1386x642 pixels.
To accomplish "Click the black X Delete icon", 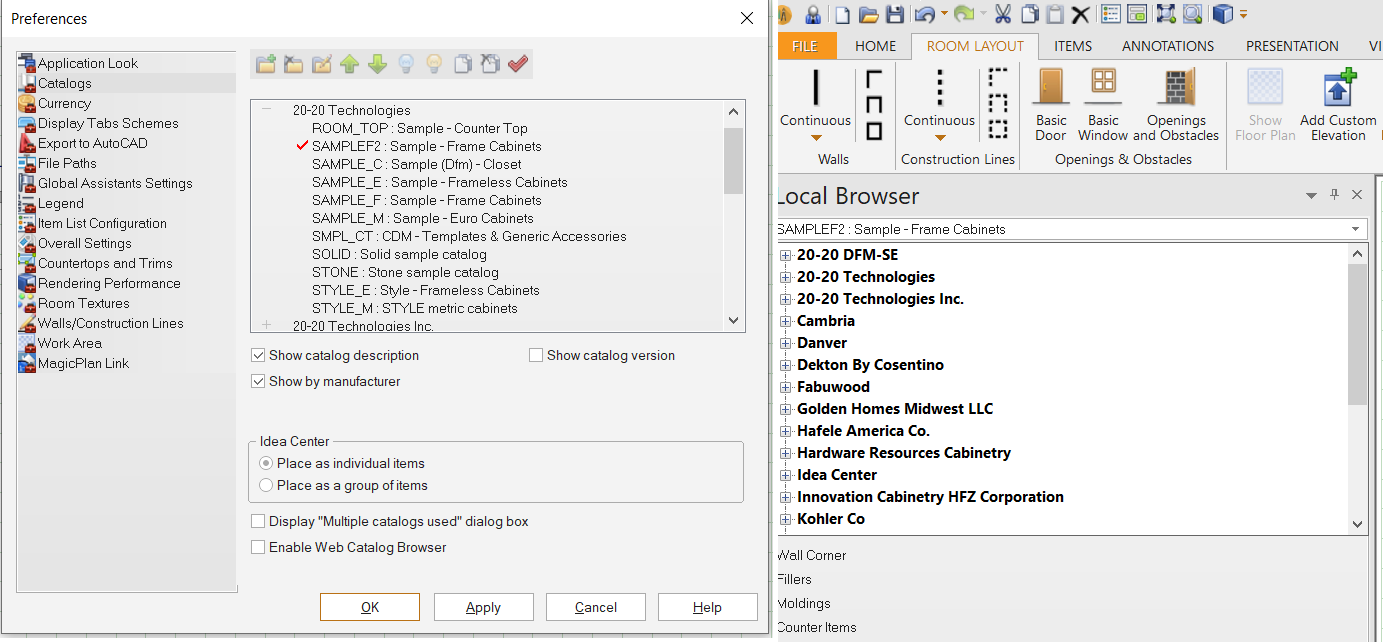I will point(1081,14).
